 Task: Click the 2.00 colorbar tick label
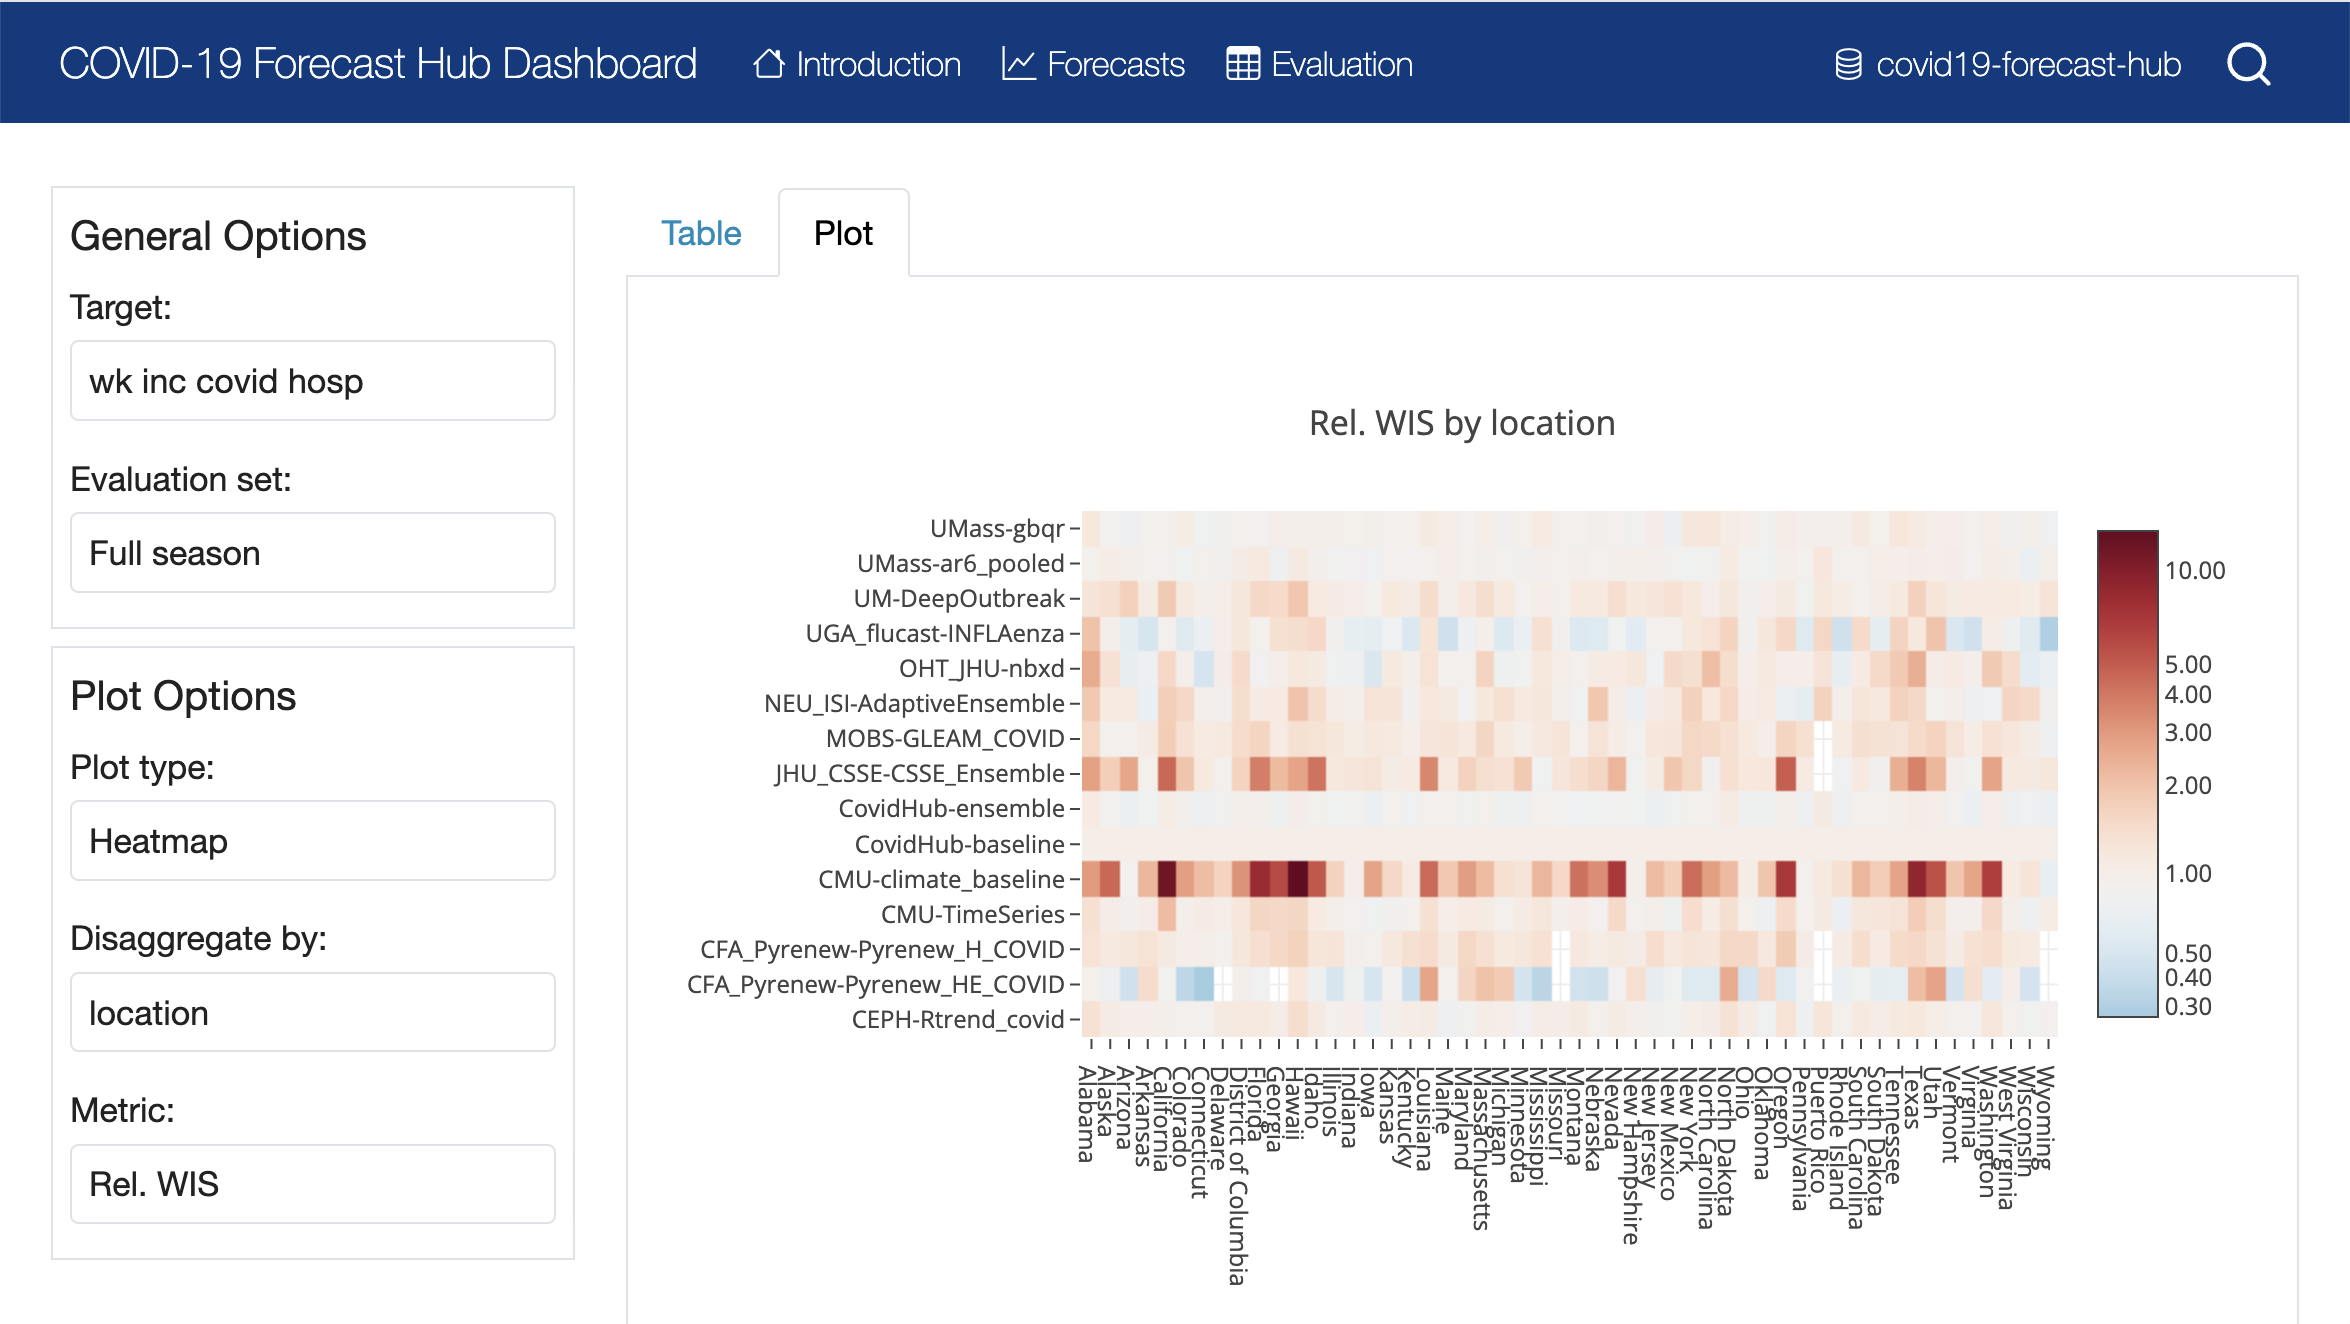click(x=2188, y=785)
